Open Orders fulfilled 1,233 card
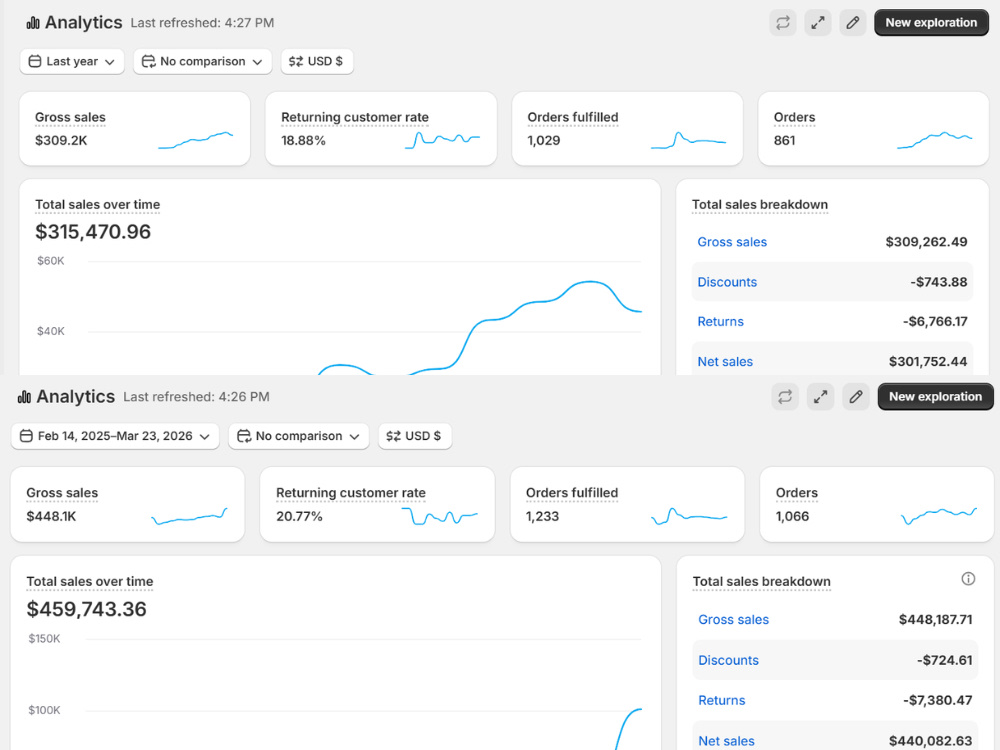 pos(628,504)
